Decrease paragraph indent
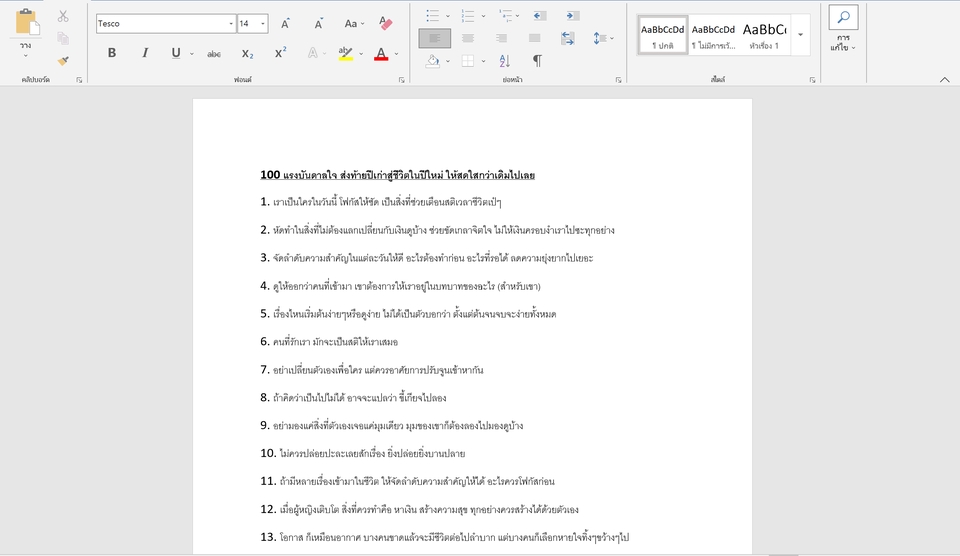This screenshot has height=556, width=960. (x=539, y=15)
